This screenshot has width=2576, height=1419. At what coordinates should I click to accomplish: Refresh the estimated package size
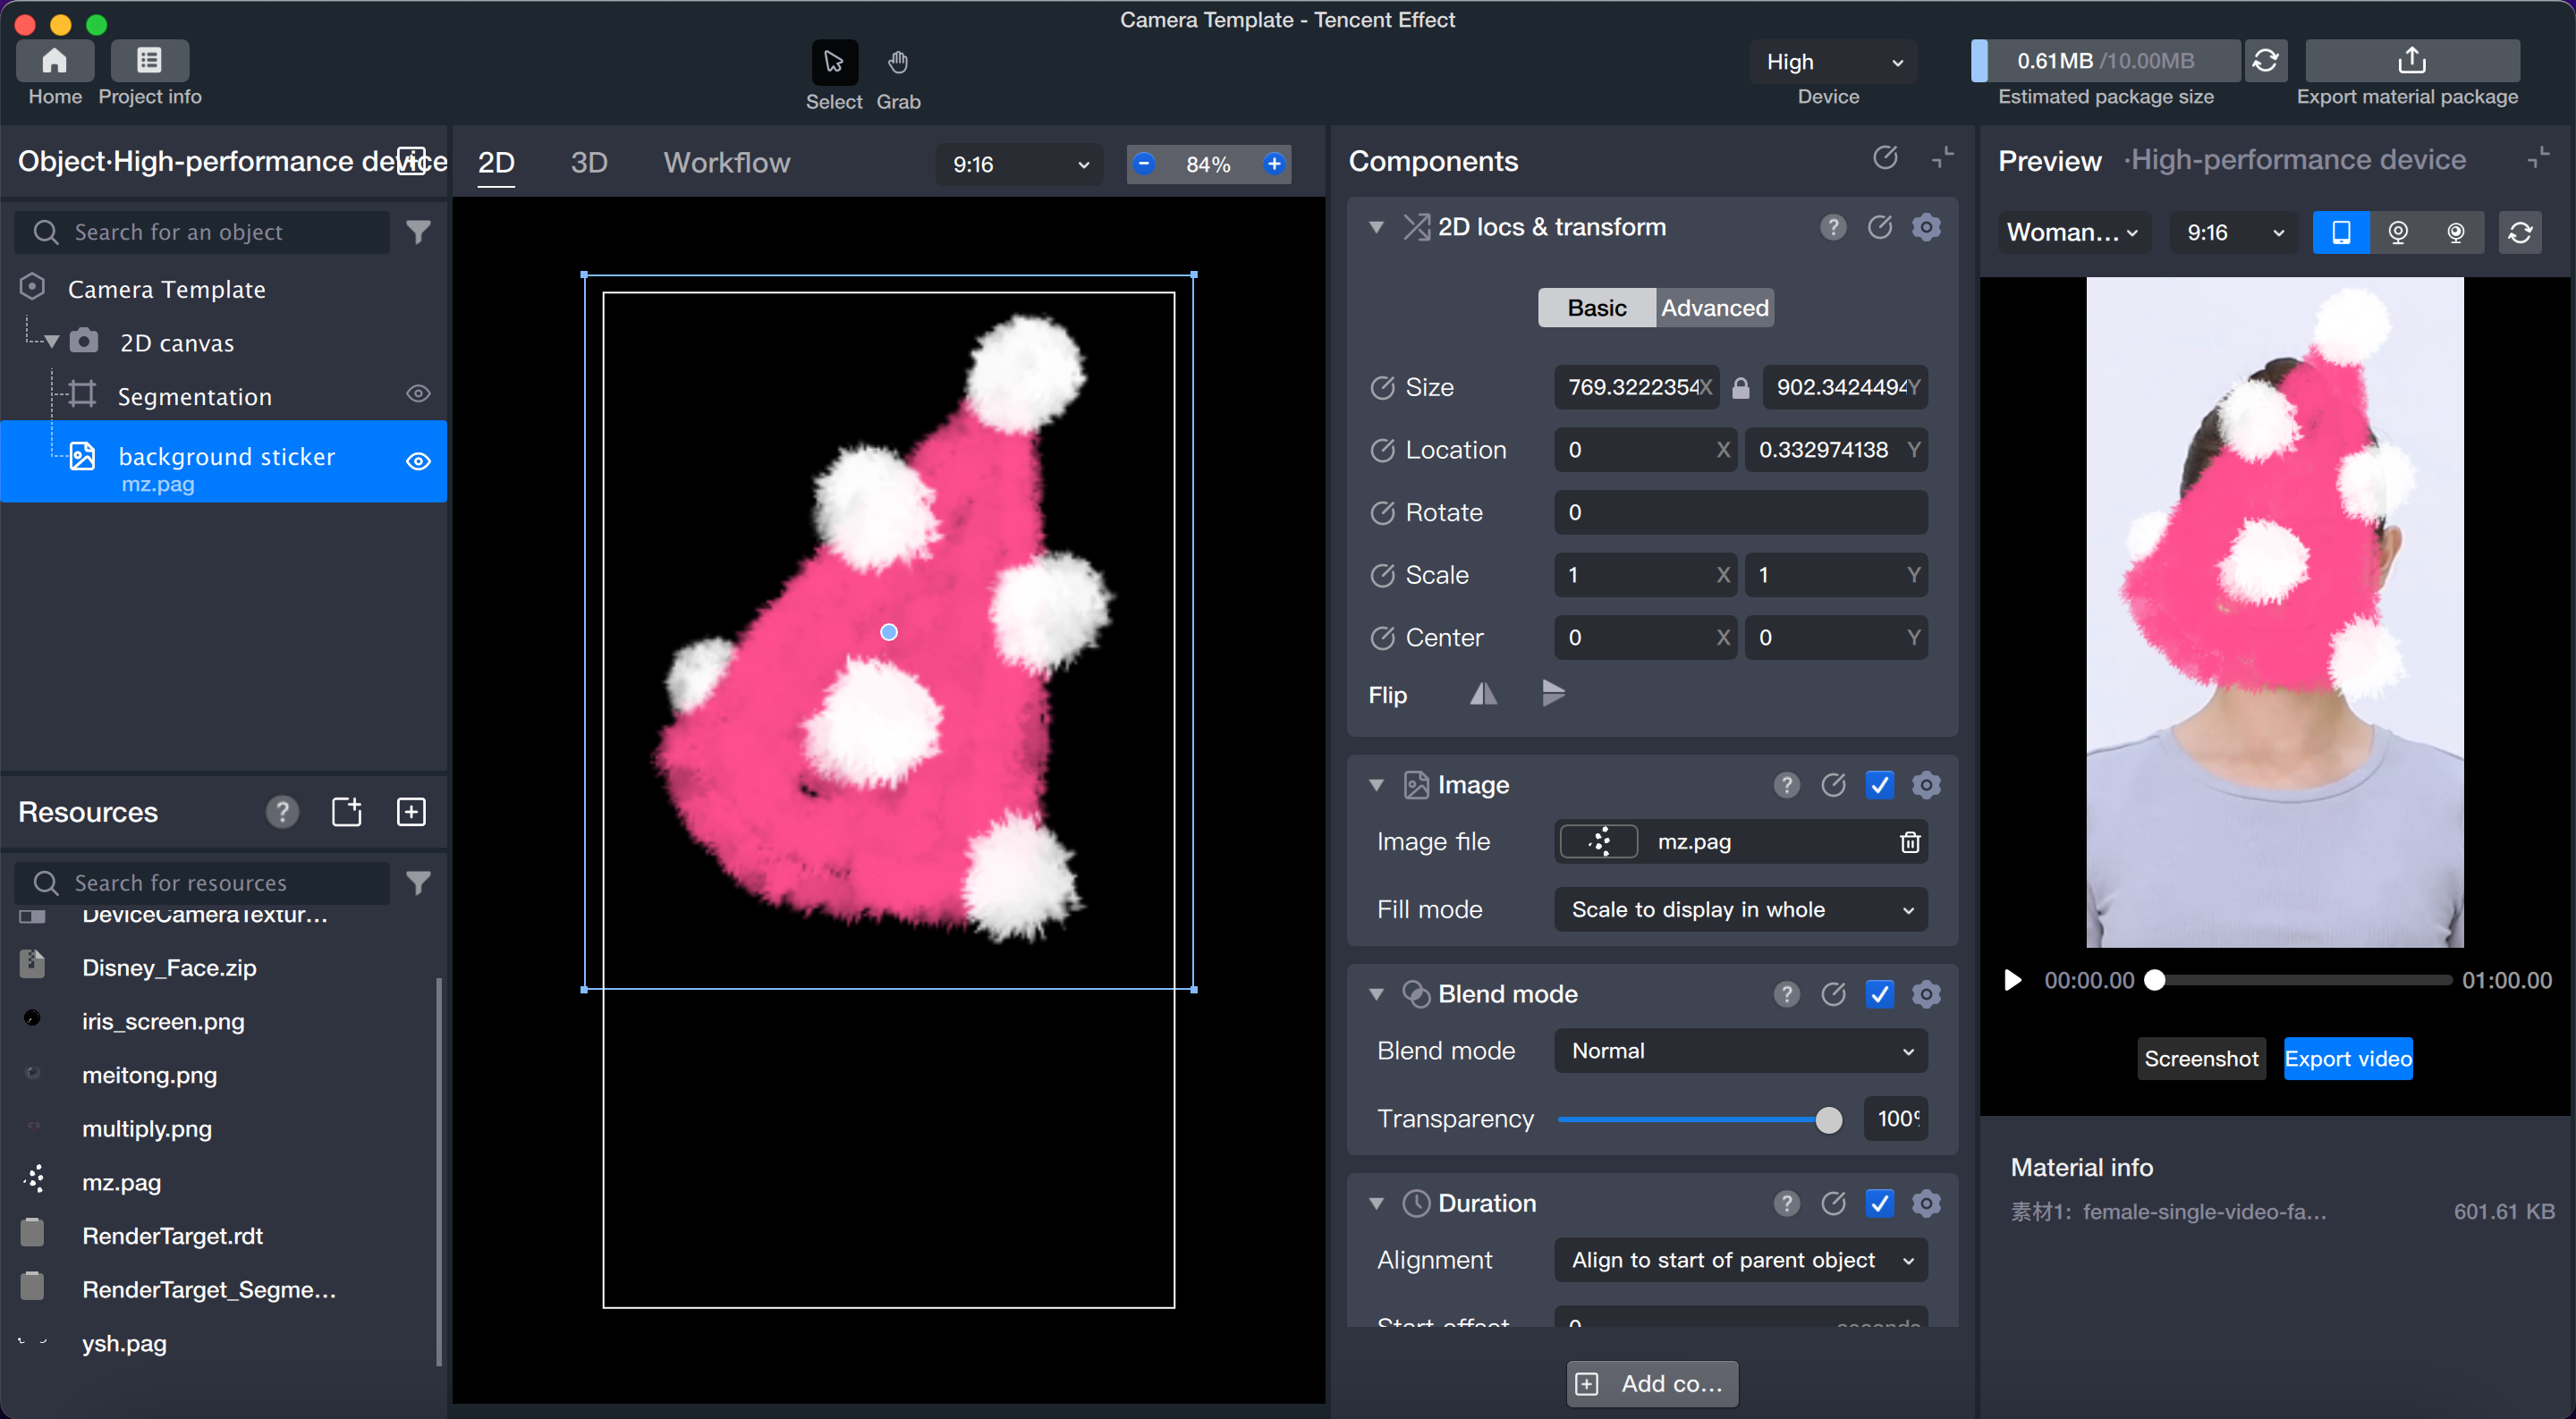click(2265, 61)
